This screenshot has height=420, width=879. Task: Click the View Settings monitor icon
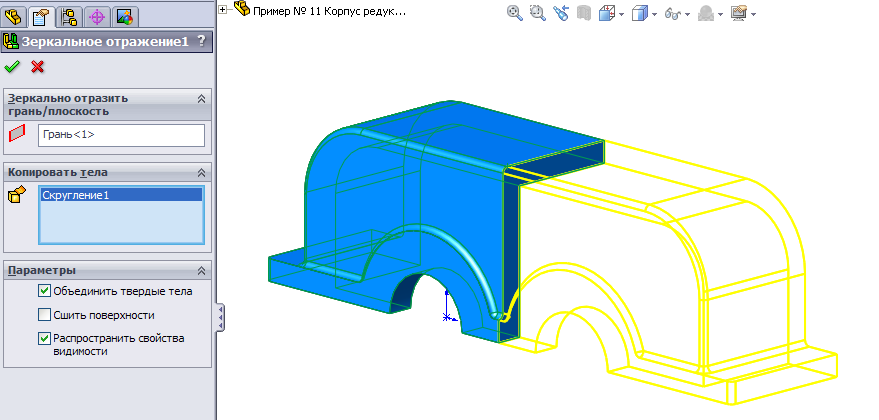[x=739, y=13]
